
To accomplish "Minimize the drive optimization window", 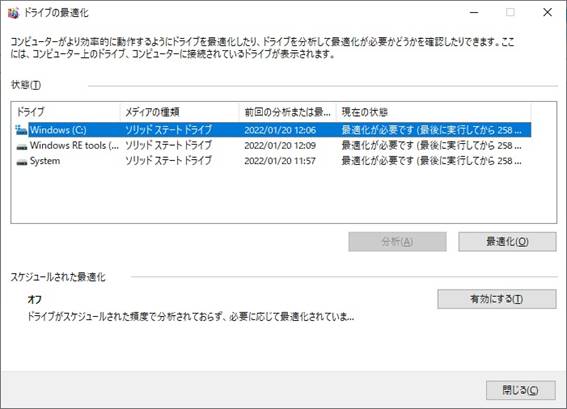I will pos(474,13).
